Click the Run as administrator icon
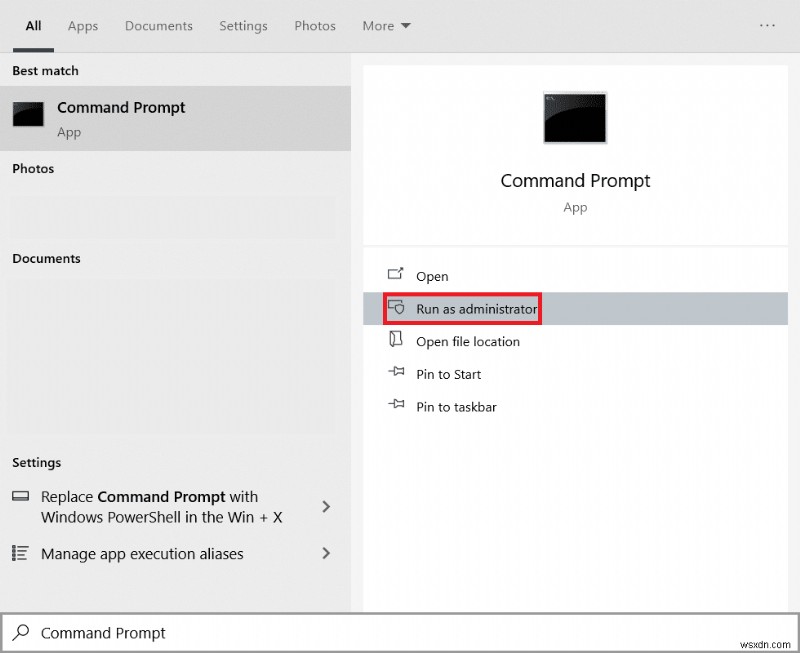 pyautogui.click(x=396, y=308)
